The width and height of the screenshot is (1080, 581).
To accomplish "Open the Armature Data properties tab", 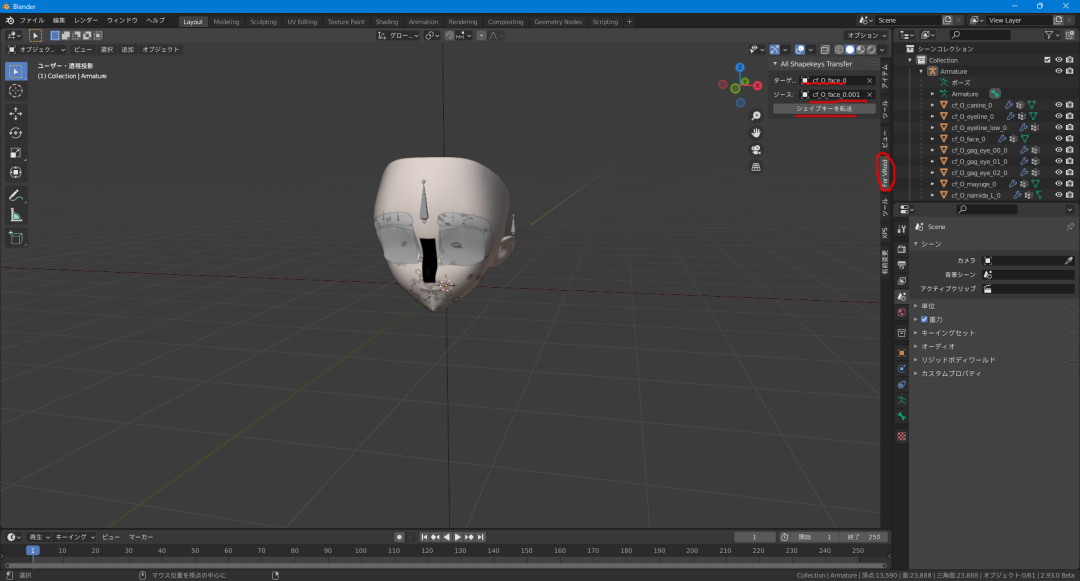I will [901, 401].
